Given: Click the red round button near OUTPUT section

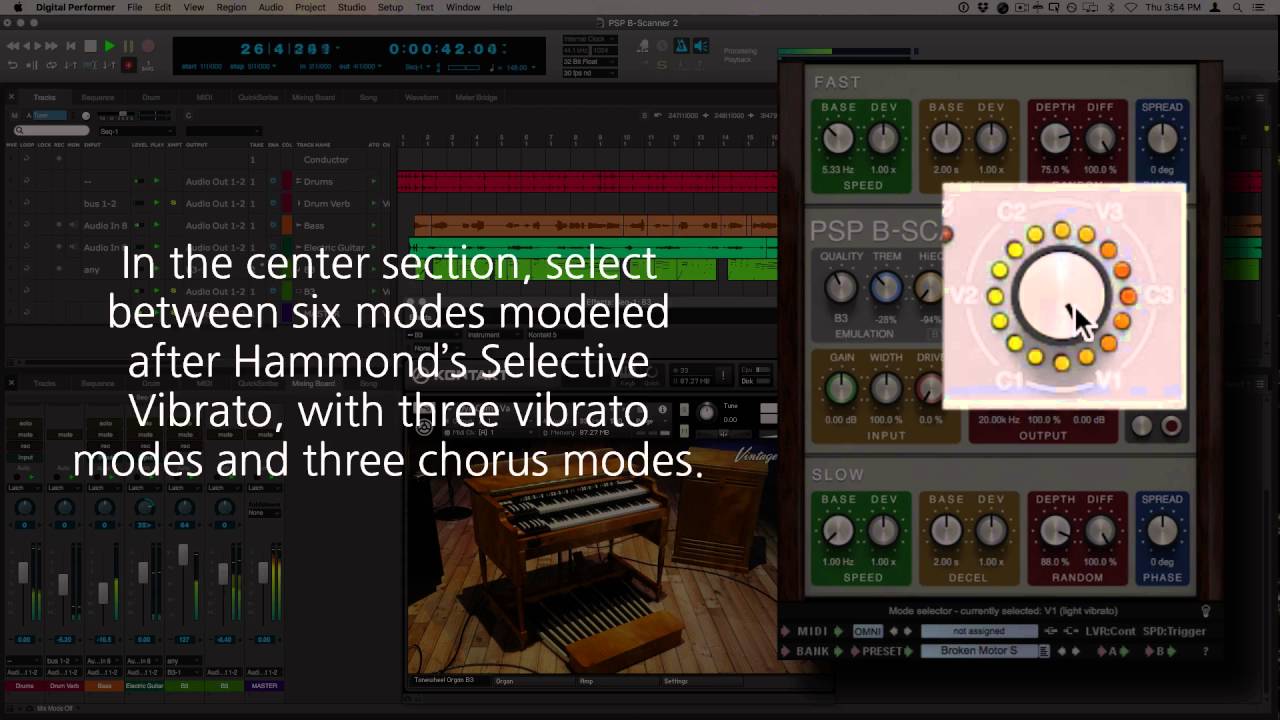Looking at the screenshot, I should pyautogui.click(x=1171, y=427).
